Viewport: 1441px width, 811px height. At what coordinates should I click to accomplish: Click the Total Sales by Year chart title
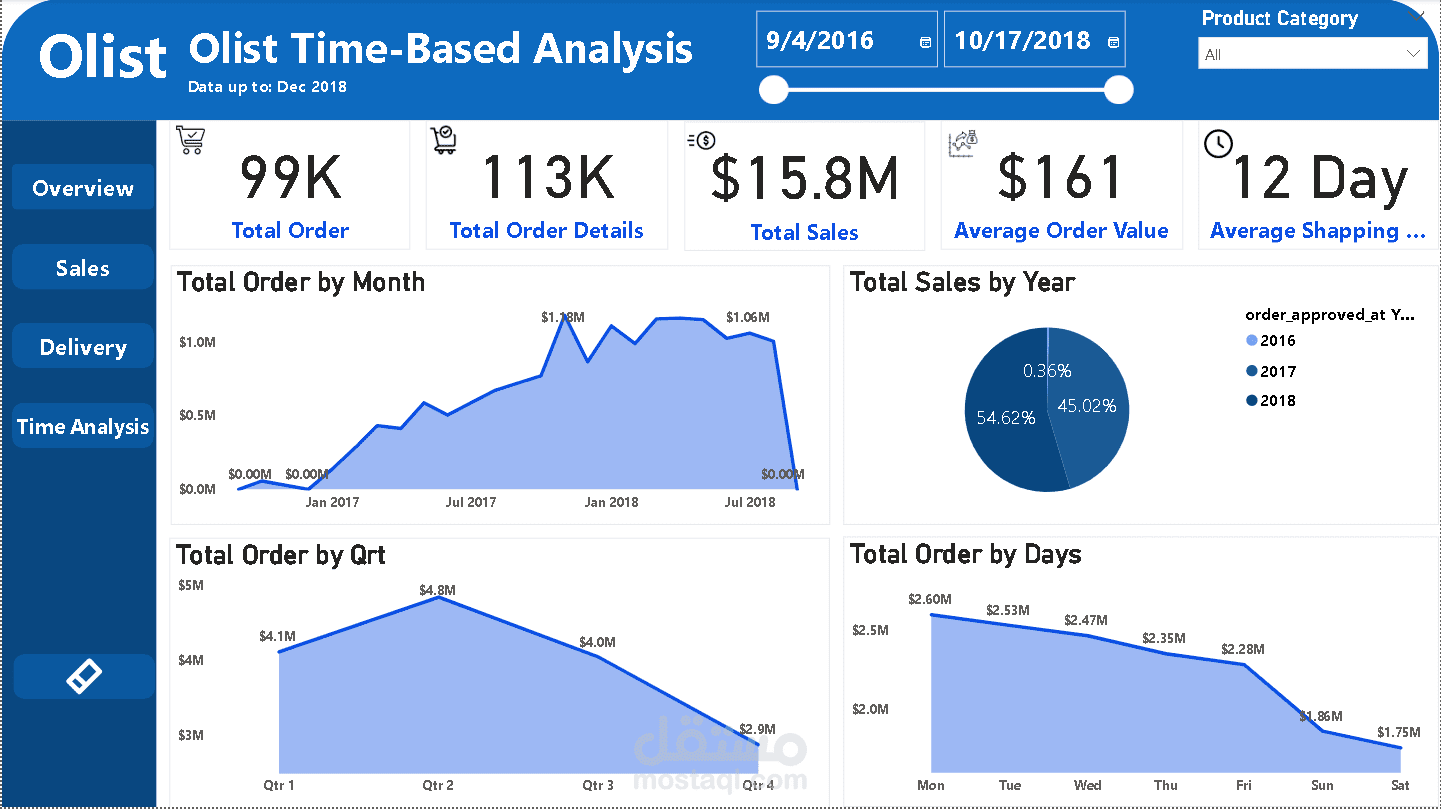(x=962, y=283)
